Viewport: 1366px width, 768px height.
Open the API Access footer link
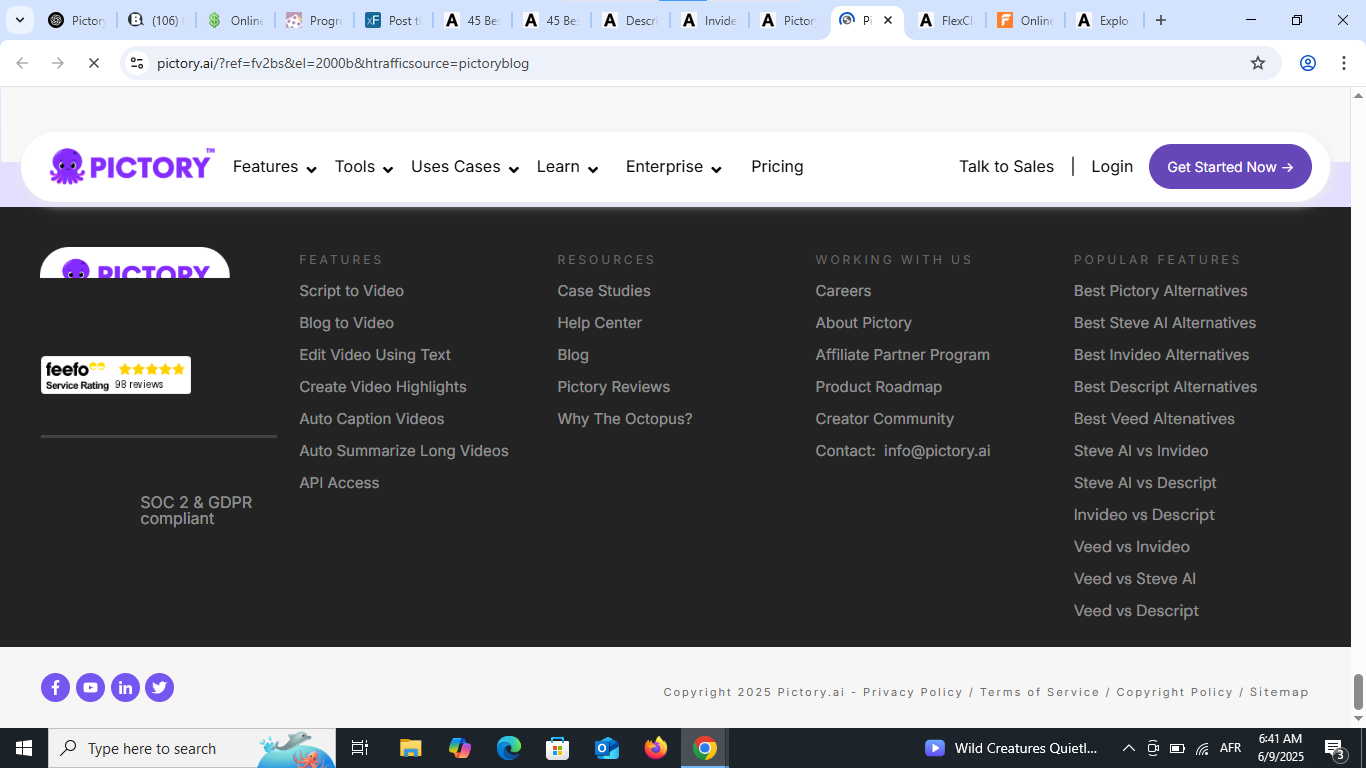point(339,483)
